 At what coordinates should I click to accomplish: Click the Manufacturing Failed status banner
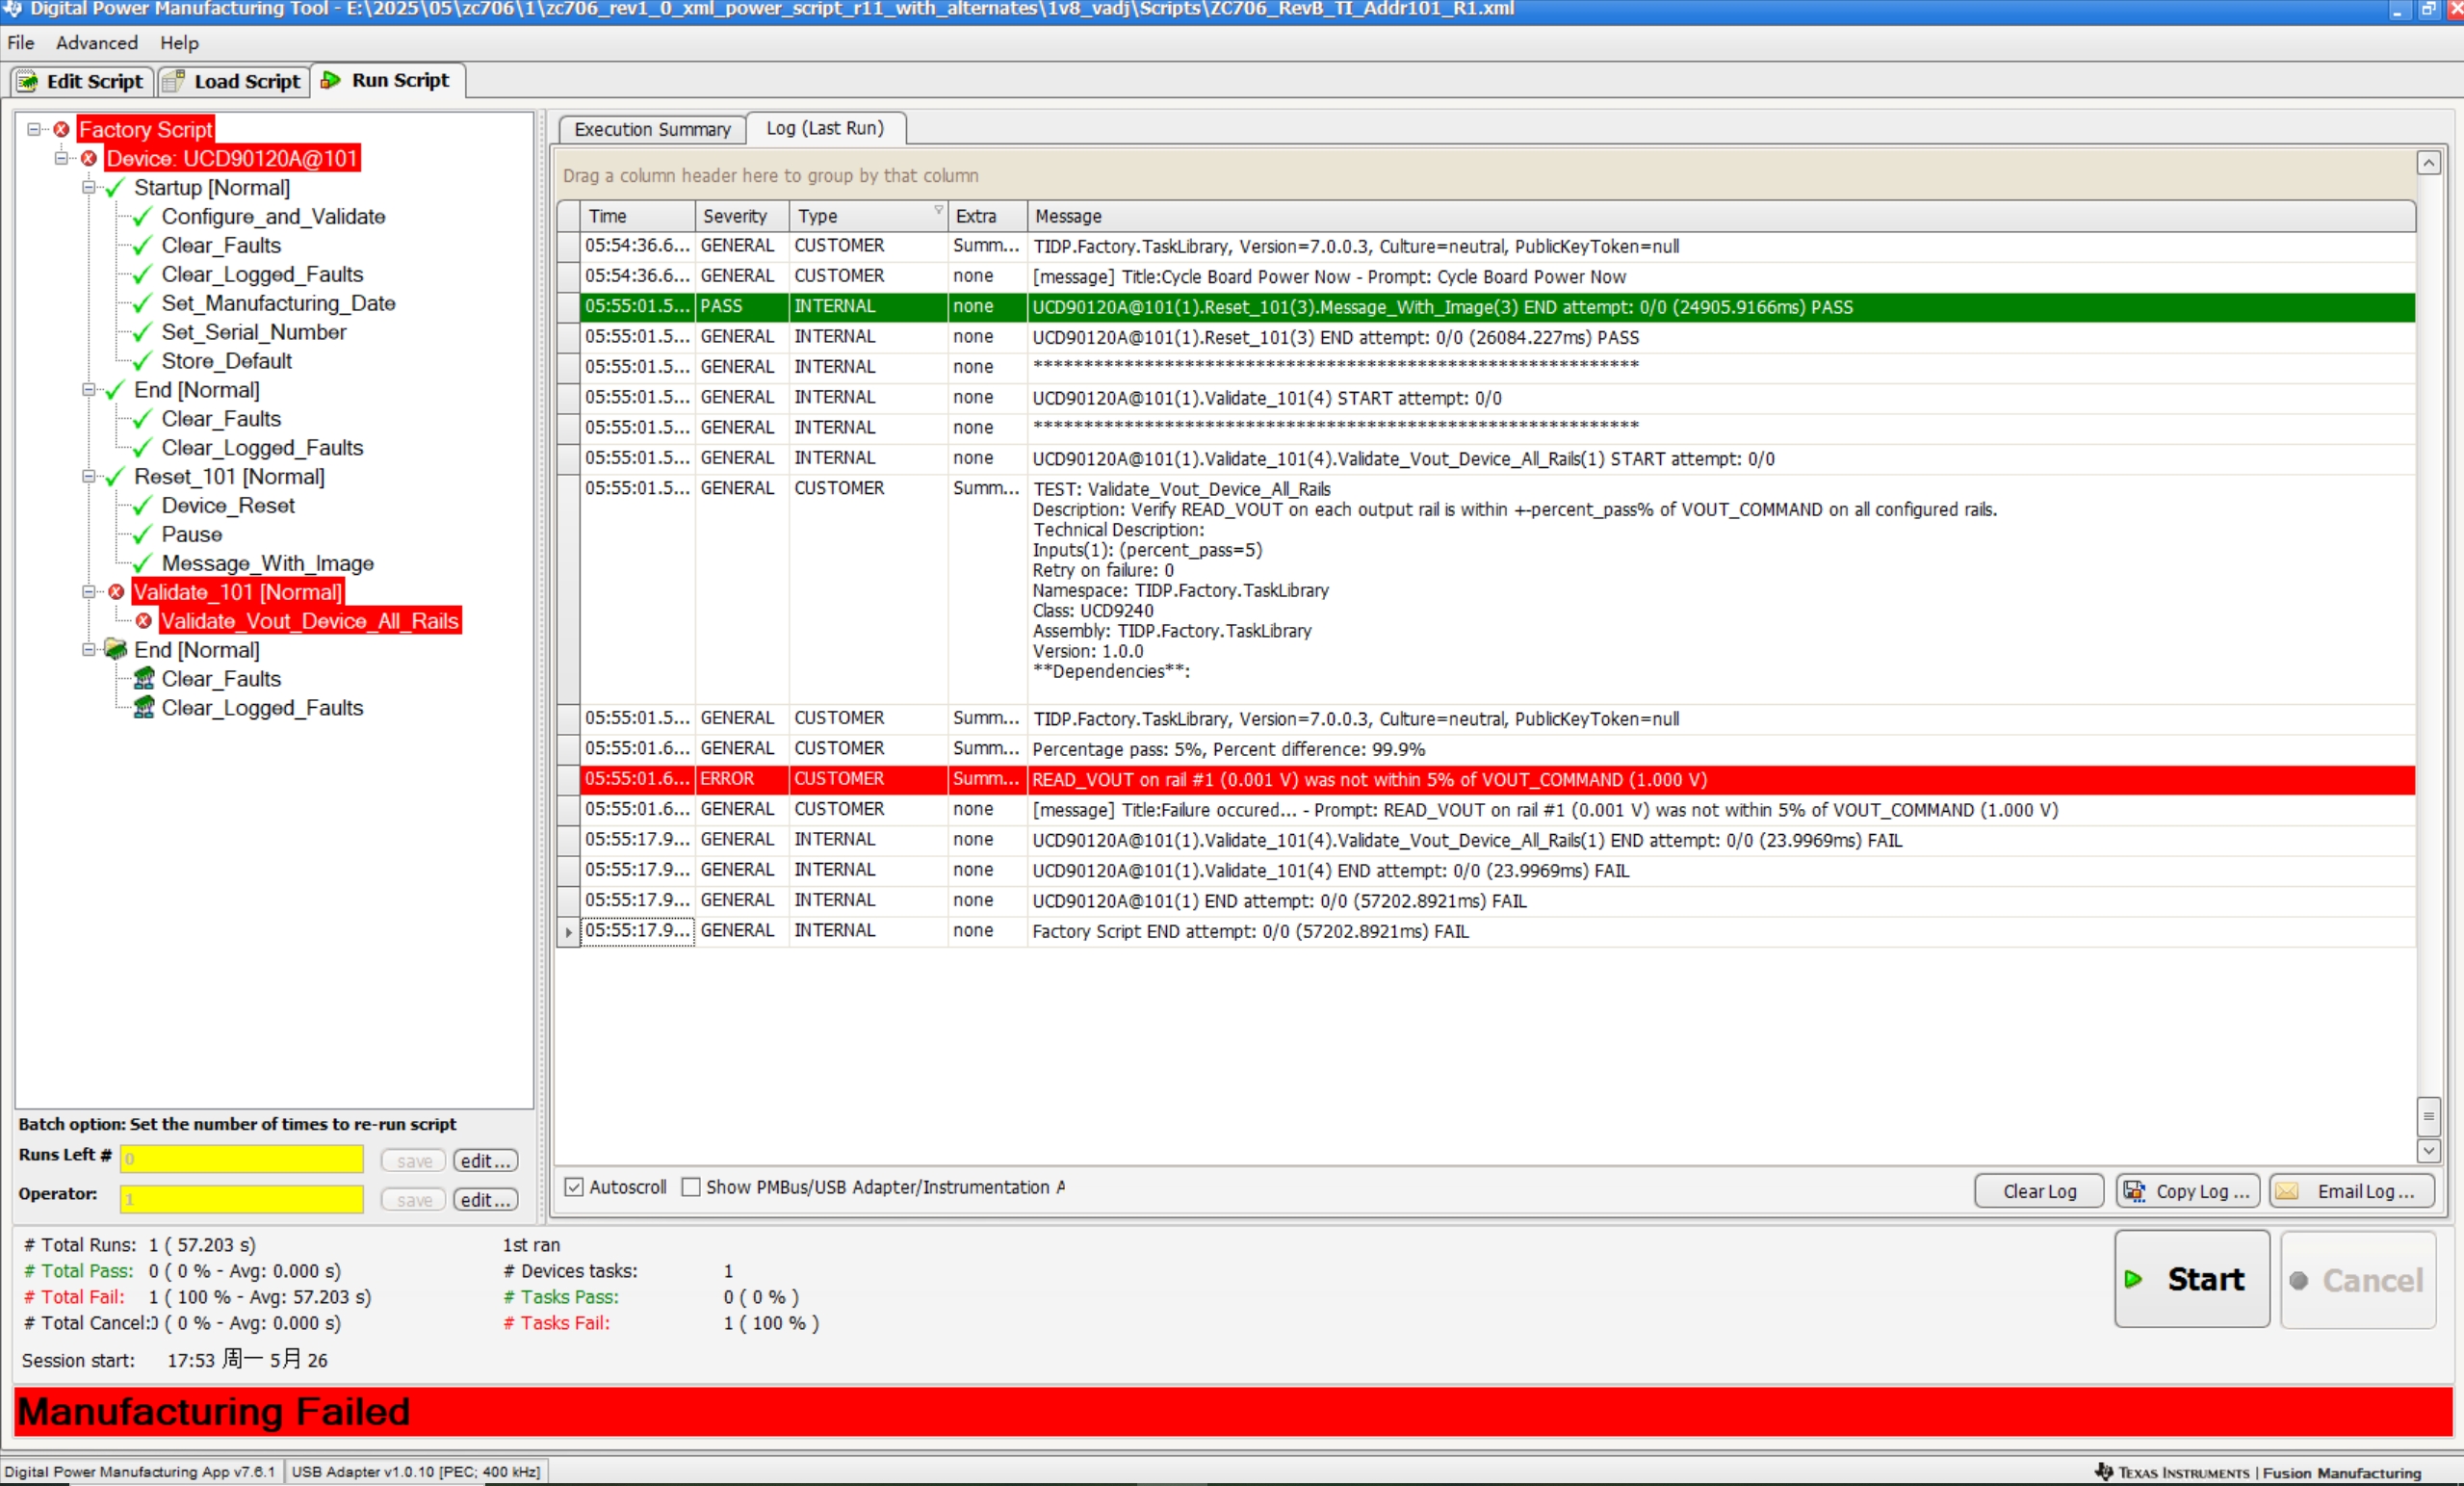1232,1411
